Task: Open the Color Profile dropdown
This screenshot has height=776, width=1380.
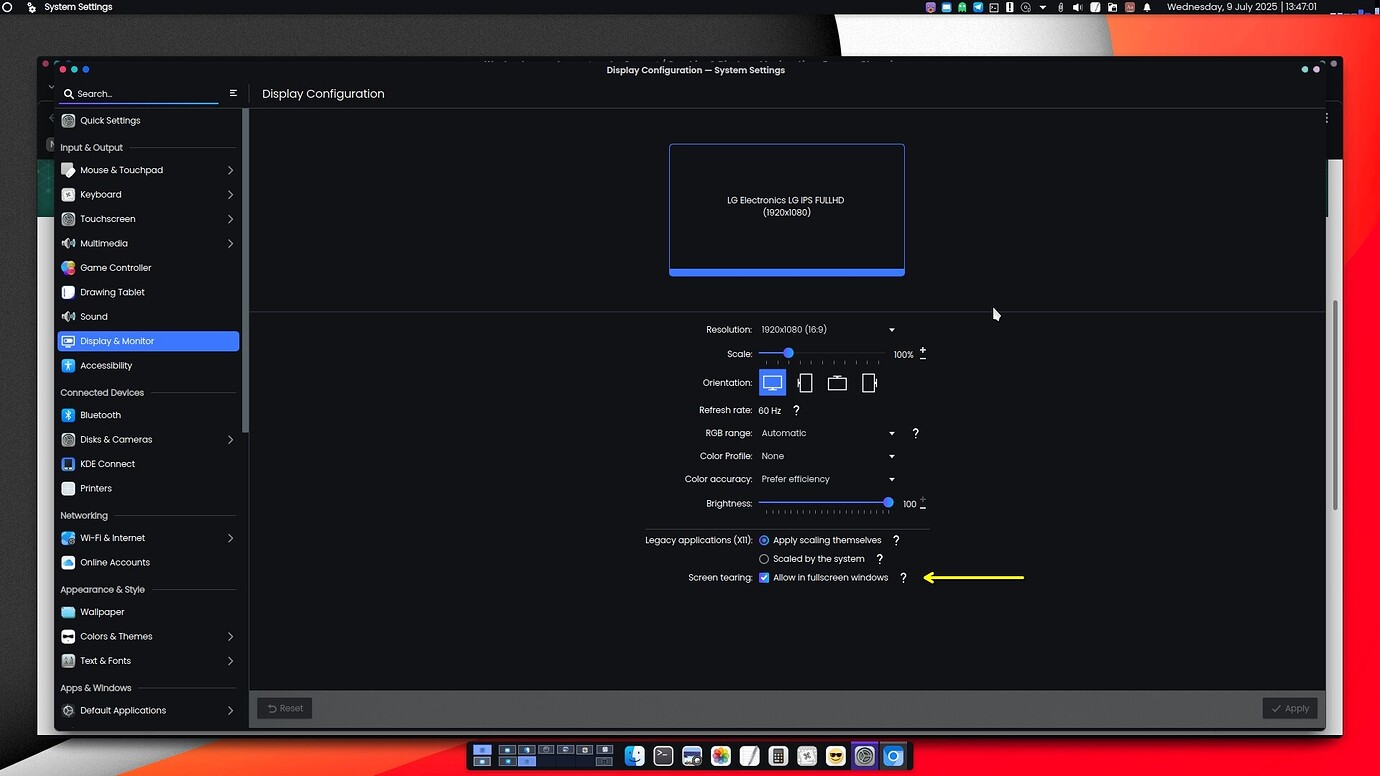Action: click(x=828, y=456)
